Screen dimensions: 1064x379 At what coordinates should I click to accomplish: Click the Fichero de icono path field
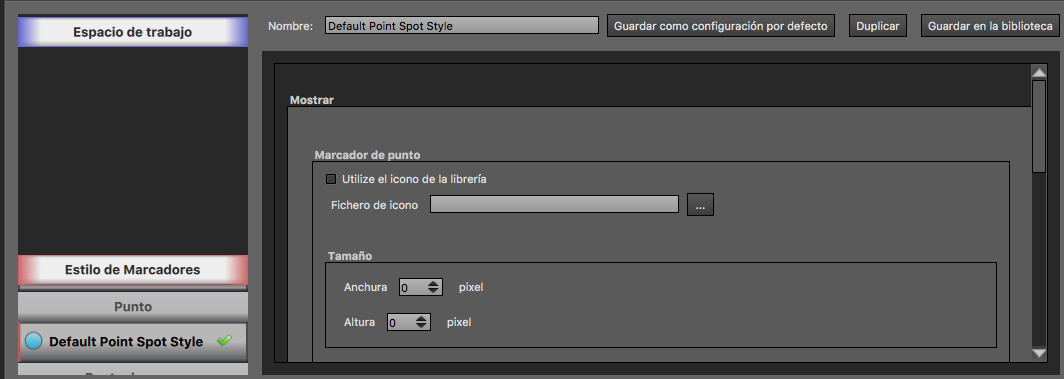coord(554,204)
